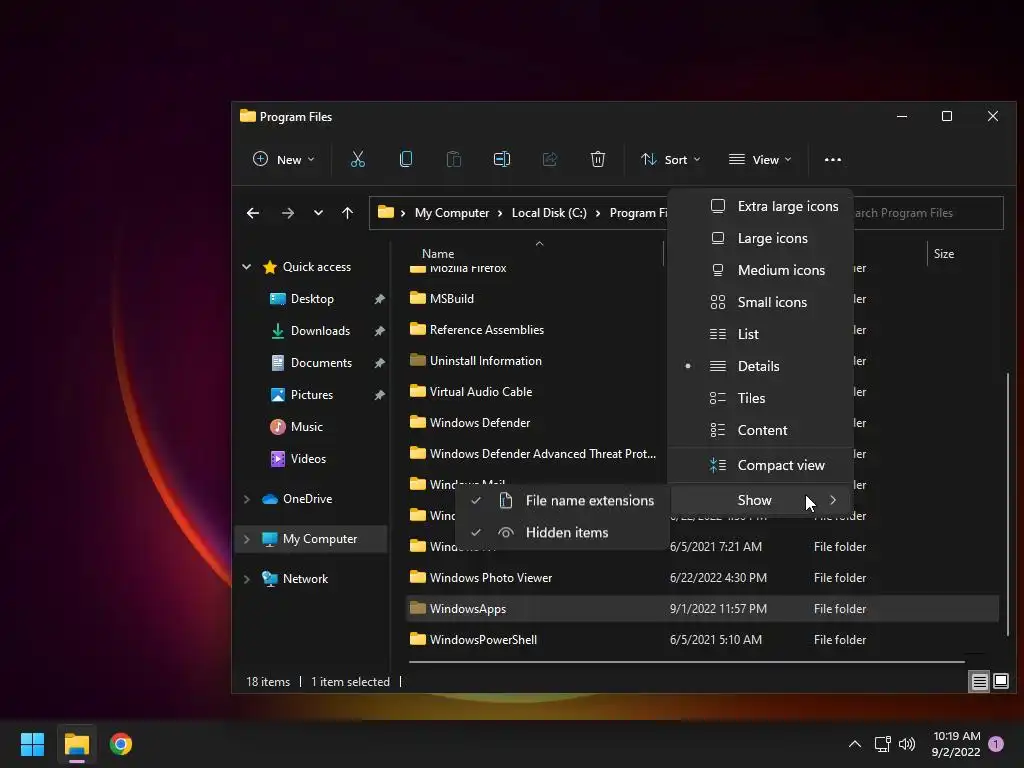The width and height of the screenshot is (1024, 768).
Task: Click File Explorer icon on the taskbar
Action: (76, 744)
